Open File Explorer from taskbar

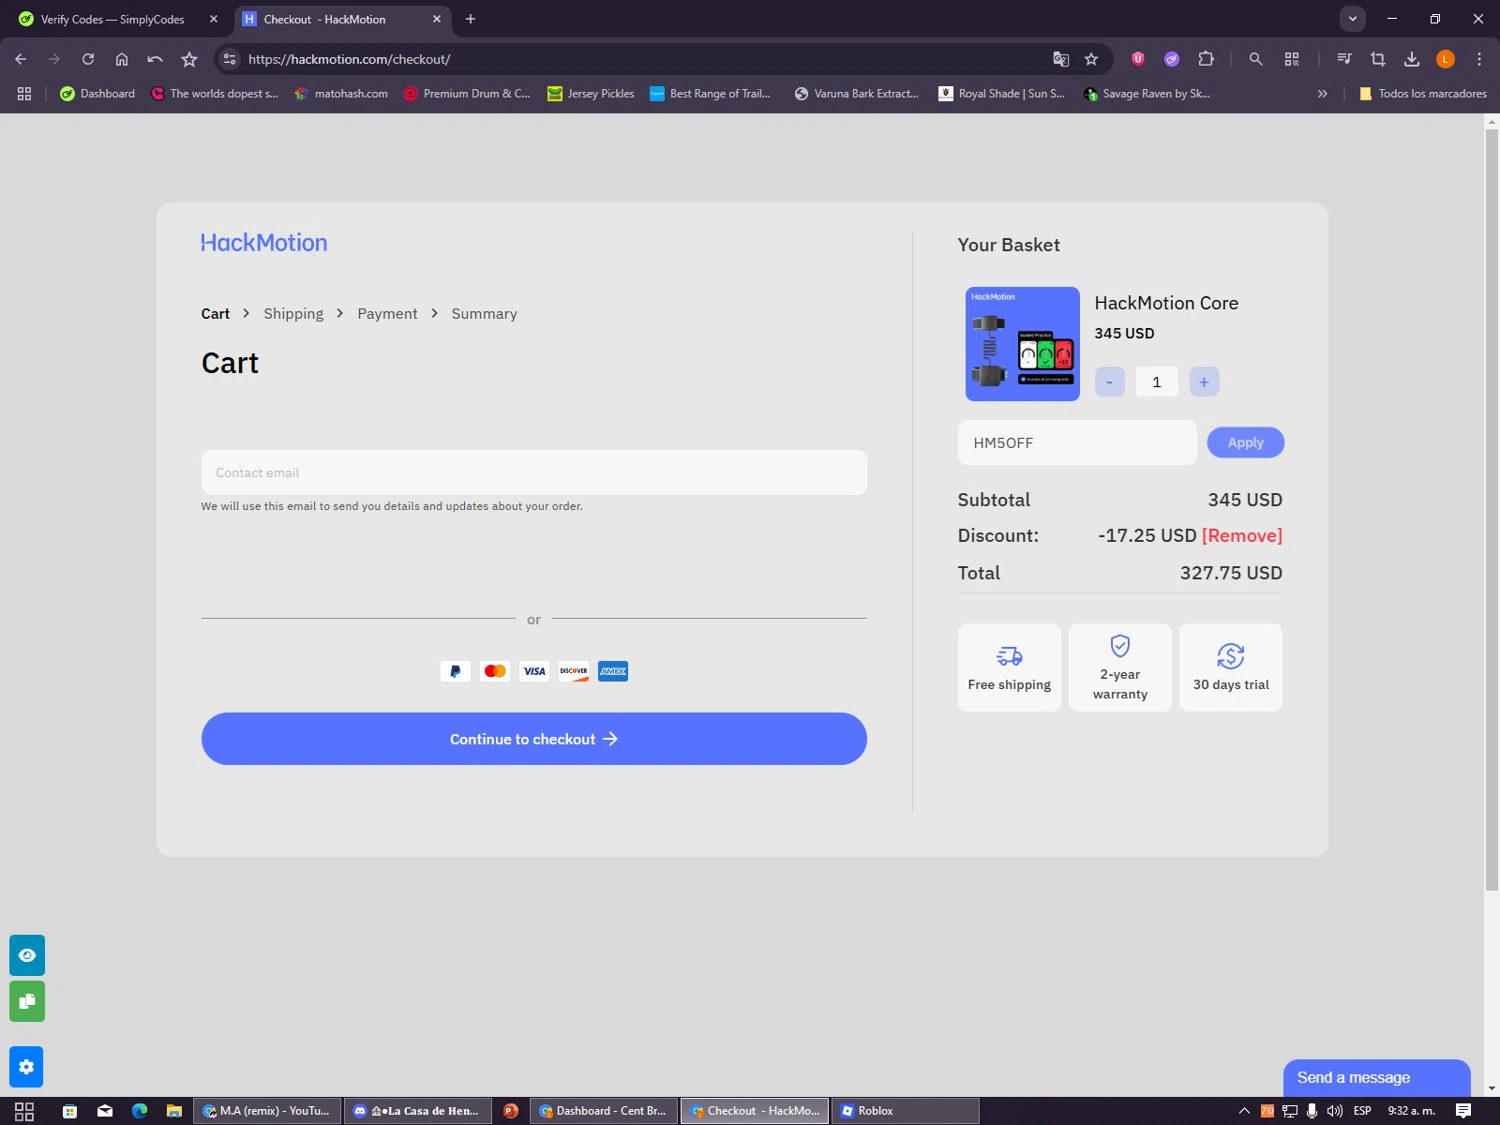174,1111
